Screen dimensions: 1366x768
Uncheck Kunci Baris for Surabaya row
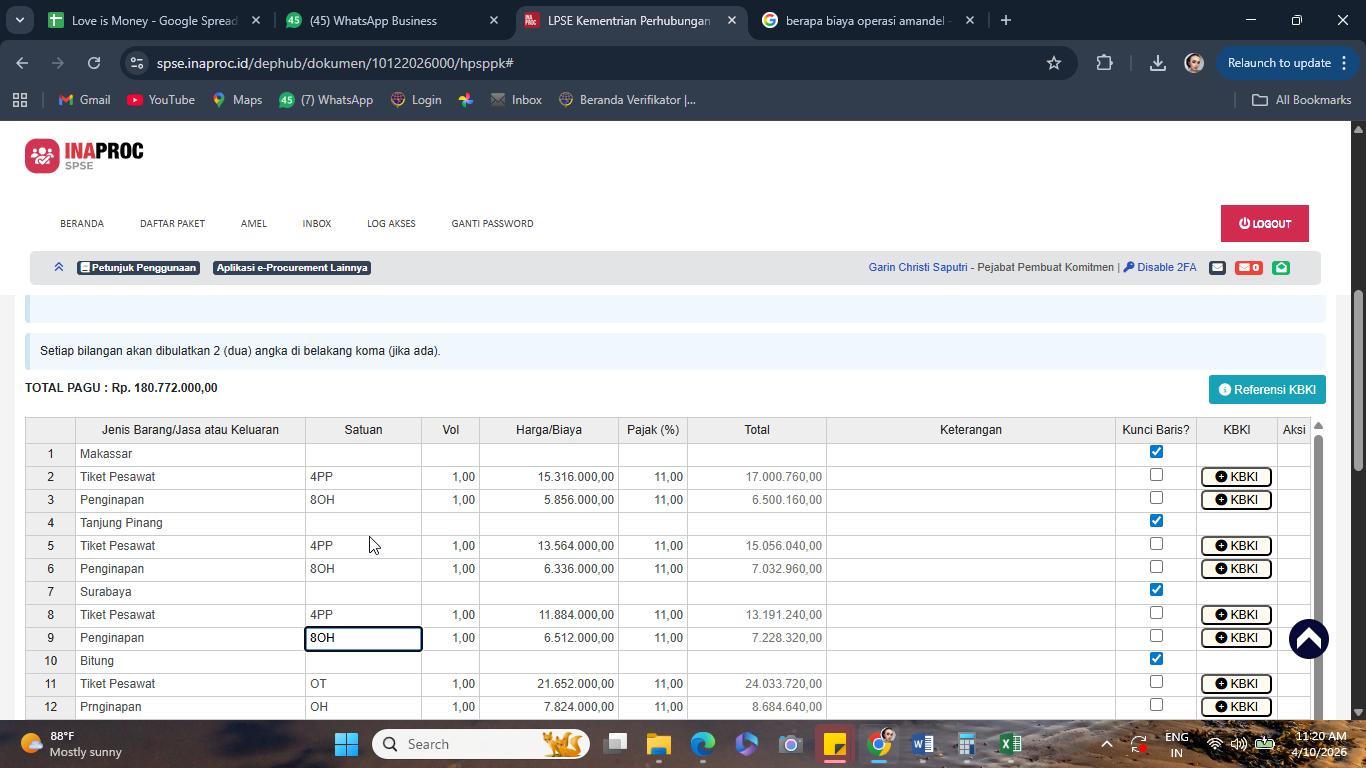pyautogui.click(x=1156, y=590)
